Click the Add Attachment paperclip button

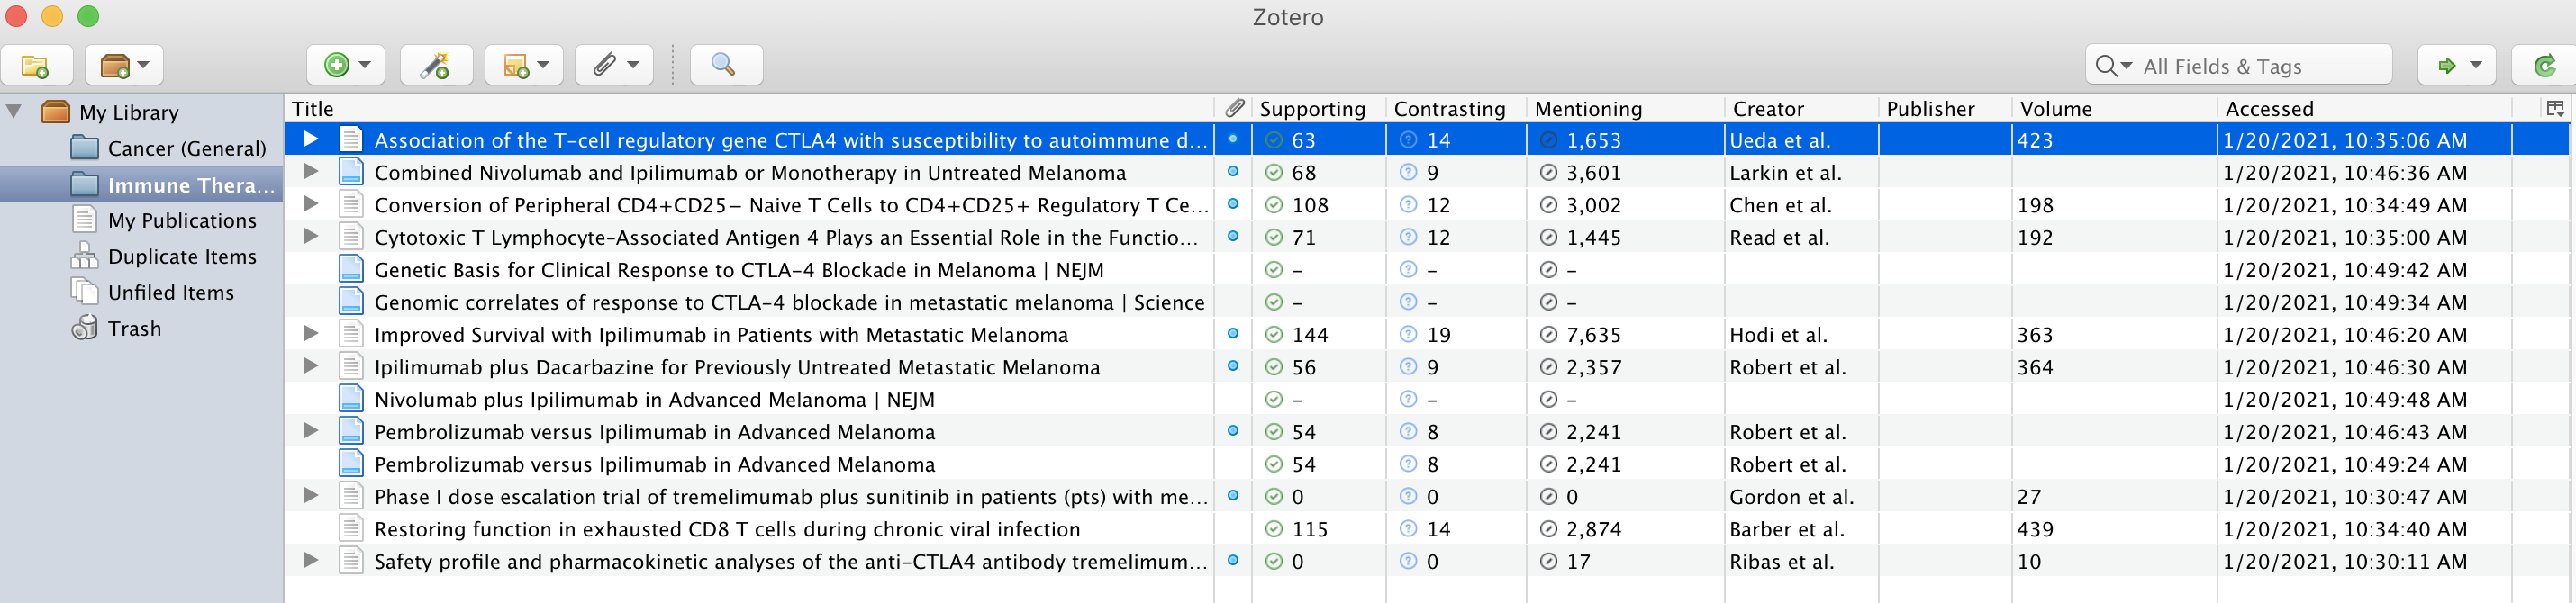pyautogui.click(x=614, y=66)
